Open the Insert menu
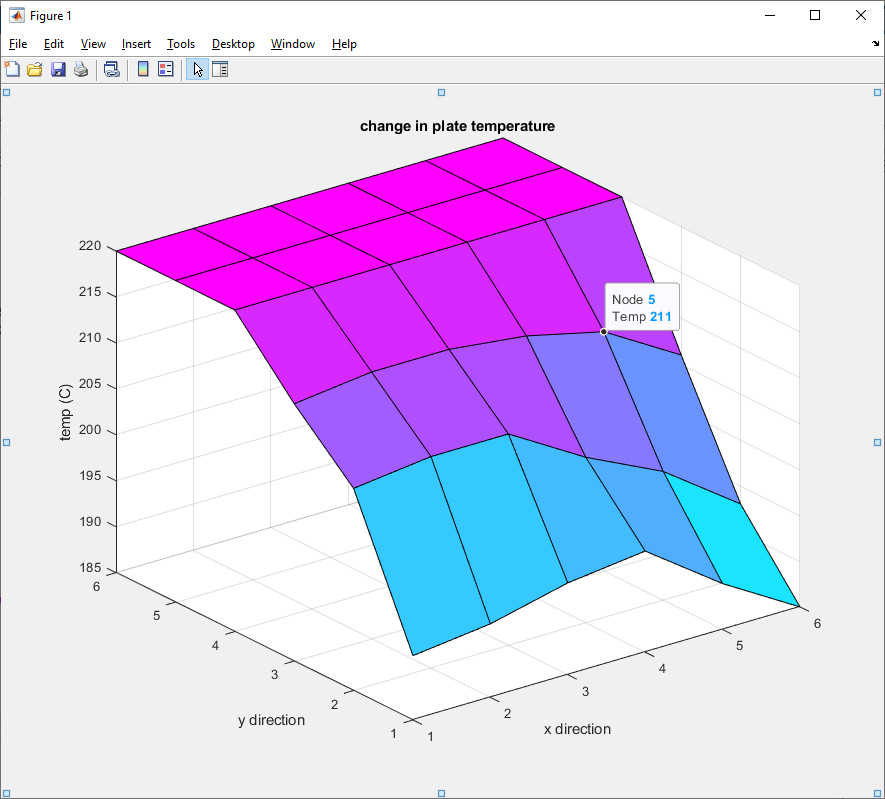 136,44
